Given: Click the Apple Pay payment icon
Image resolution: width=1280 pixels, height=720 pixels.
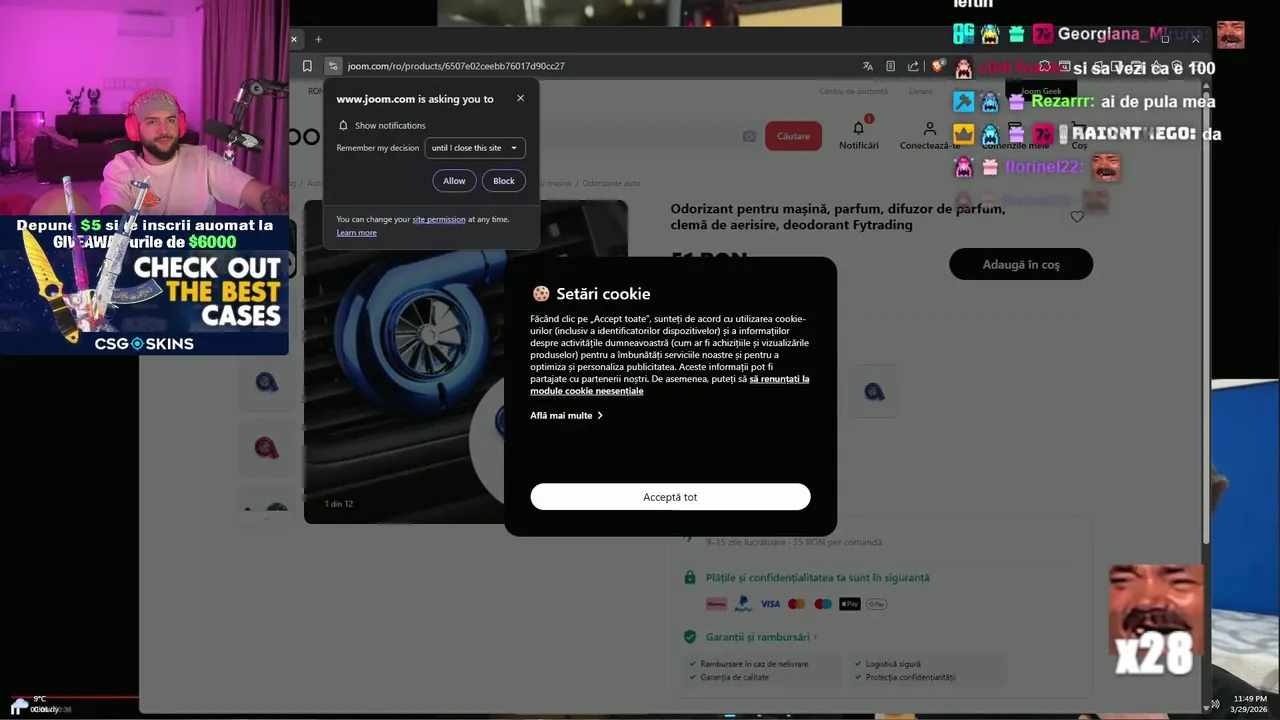Looking at the screenshot, I should 850,604.
